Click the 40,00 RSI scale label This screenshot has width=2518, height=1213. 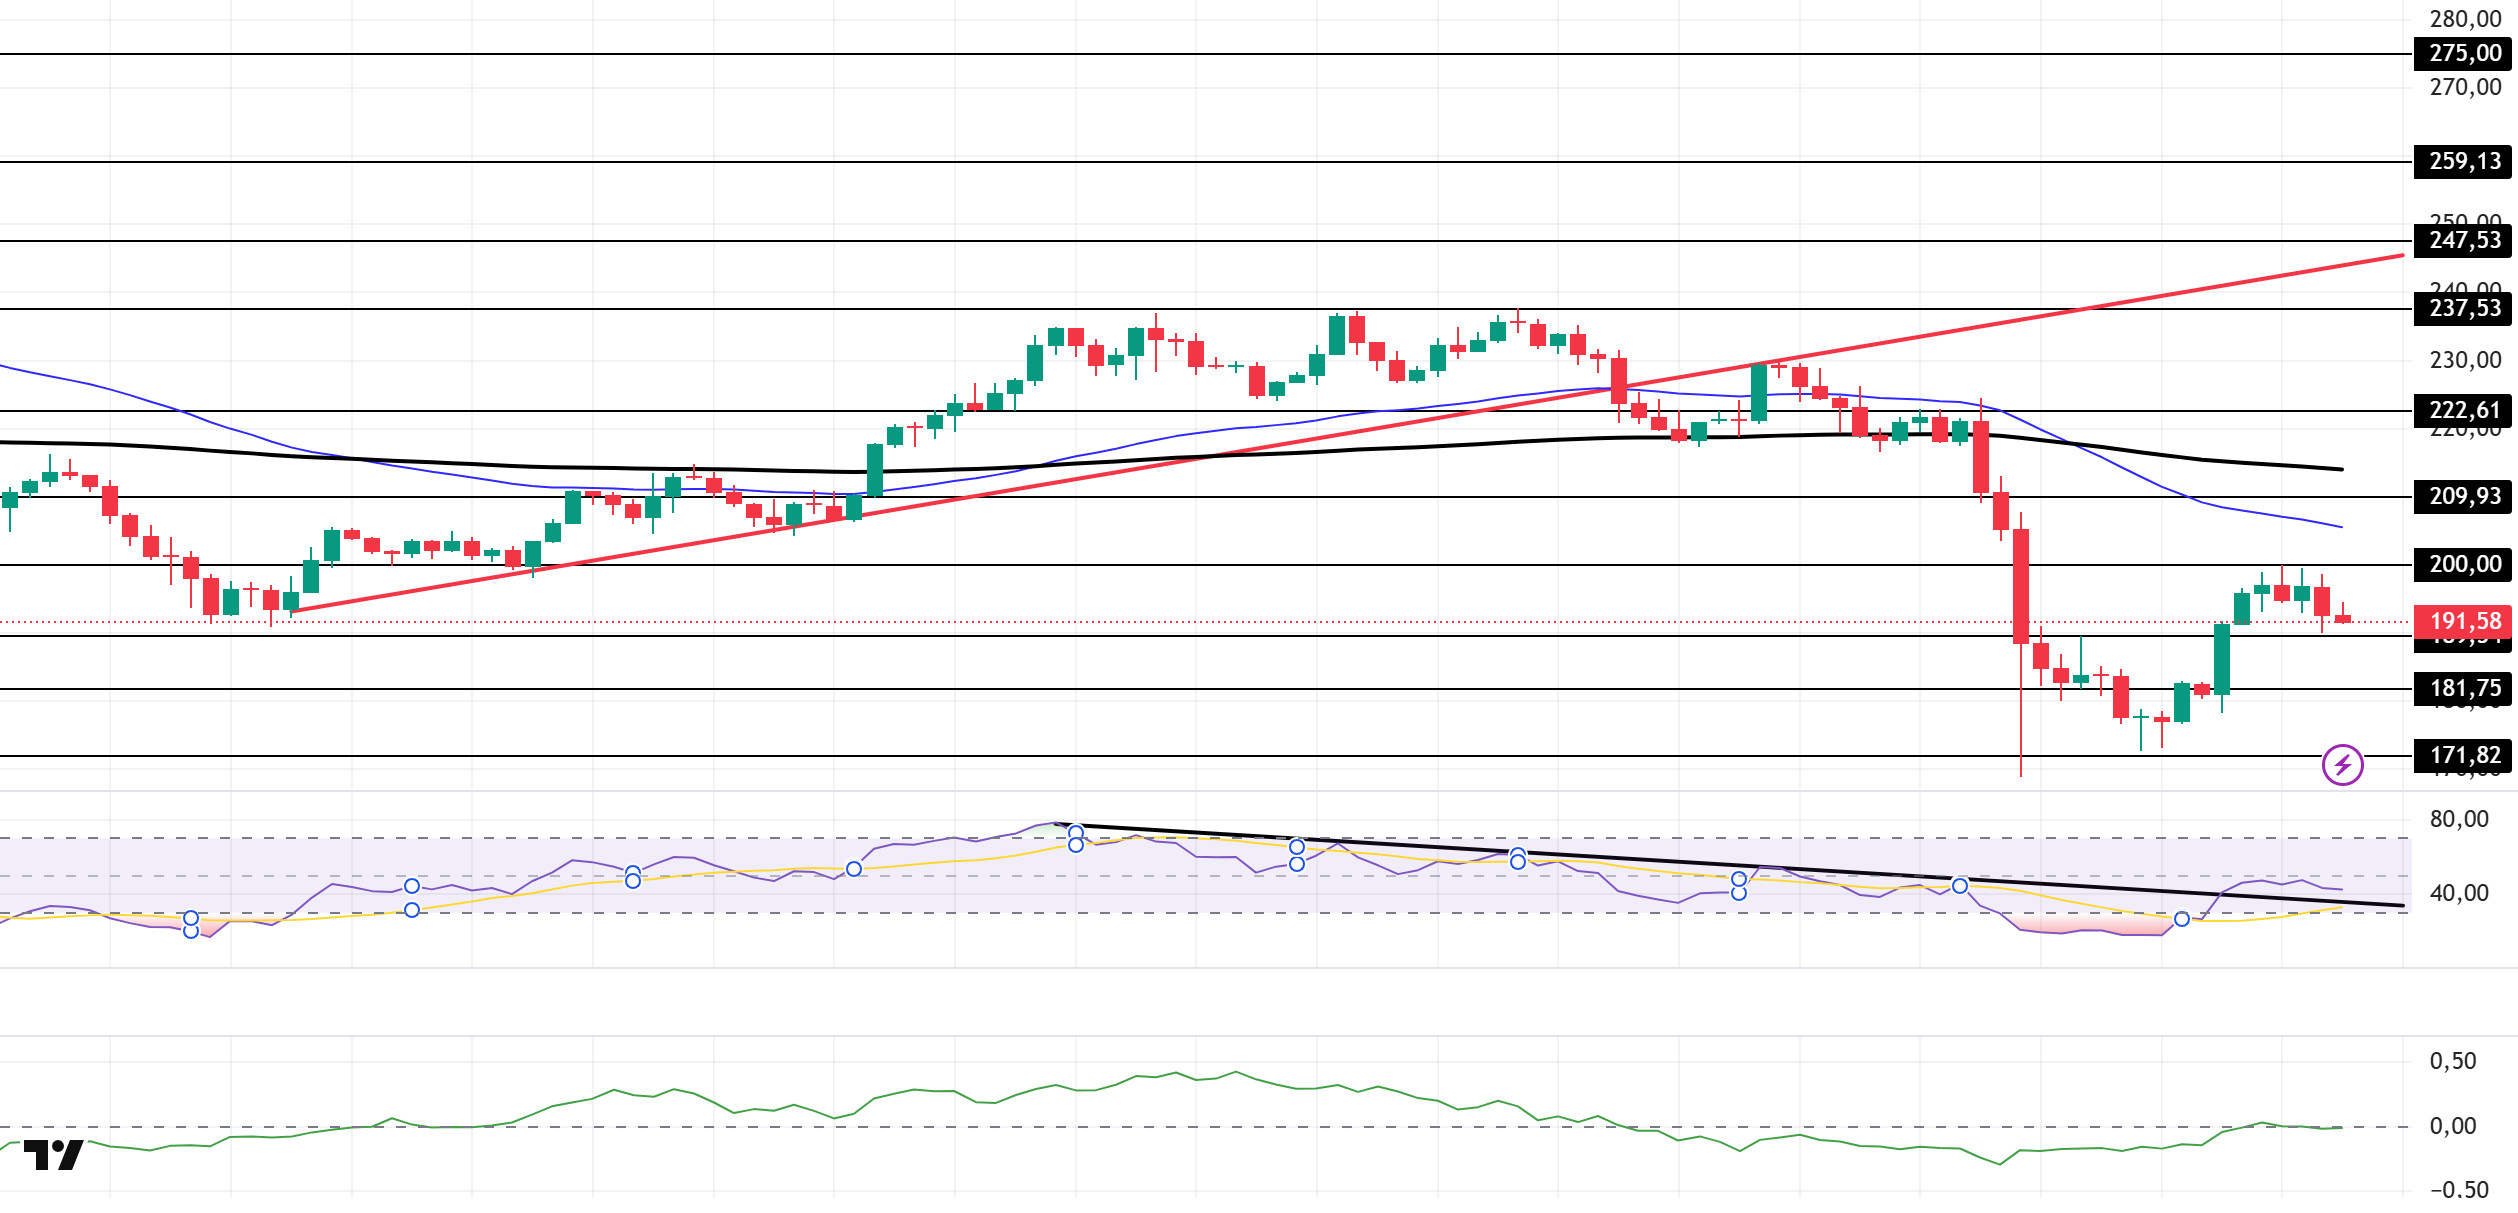click(x=2459, y=893)
